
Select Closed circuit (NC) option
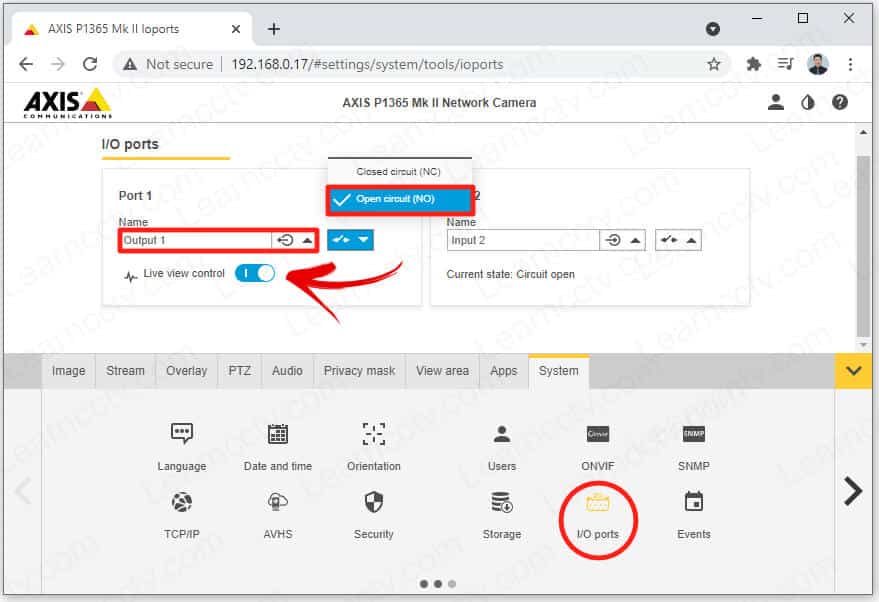(398, 172)
